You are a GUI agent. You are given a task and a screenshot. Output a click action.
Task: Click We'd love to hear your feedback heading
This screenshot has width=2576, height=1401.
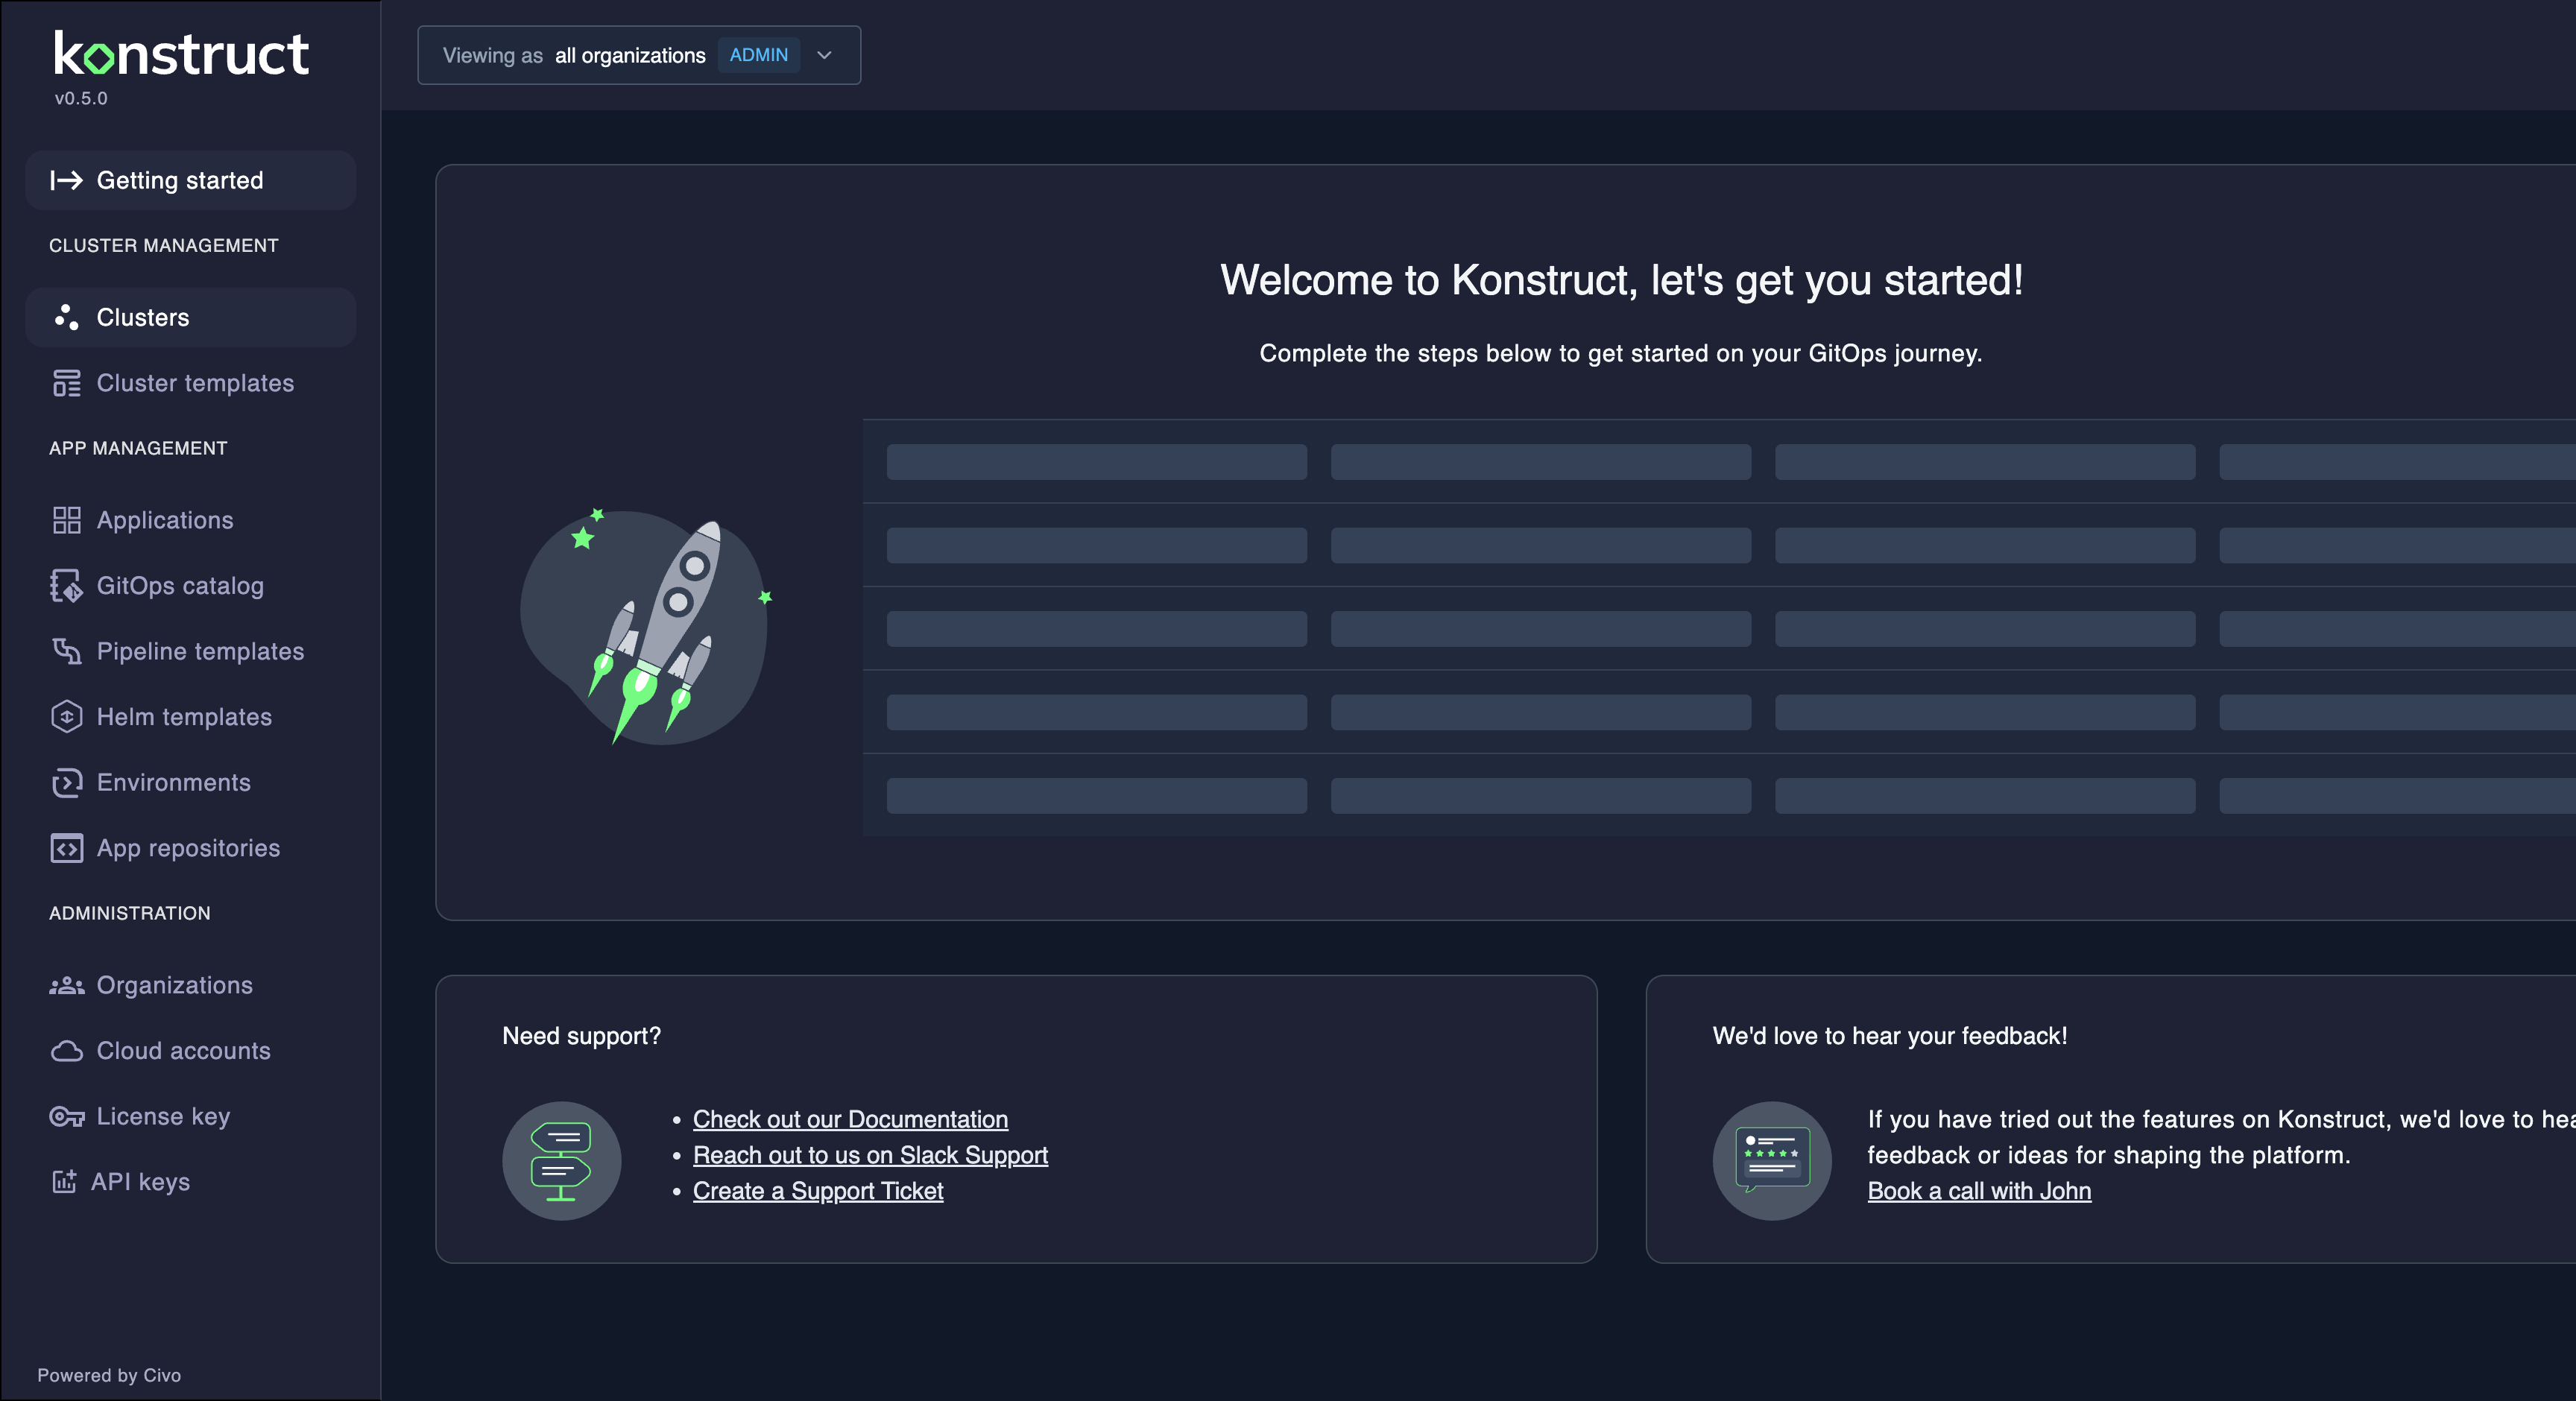pyautogui.click(x=1890, y=1036)
